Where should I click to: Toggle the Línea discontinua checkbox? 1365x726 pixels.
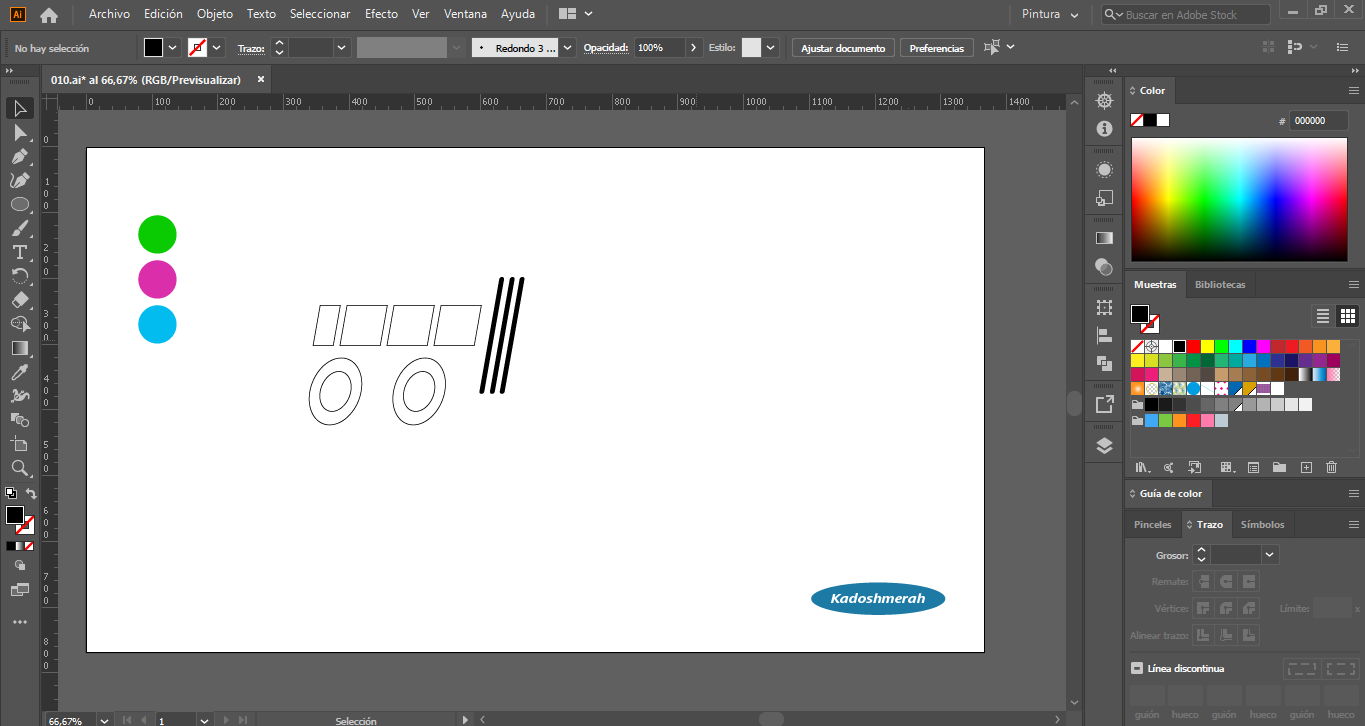click(x=1137, y=668)
